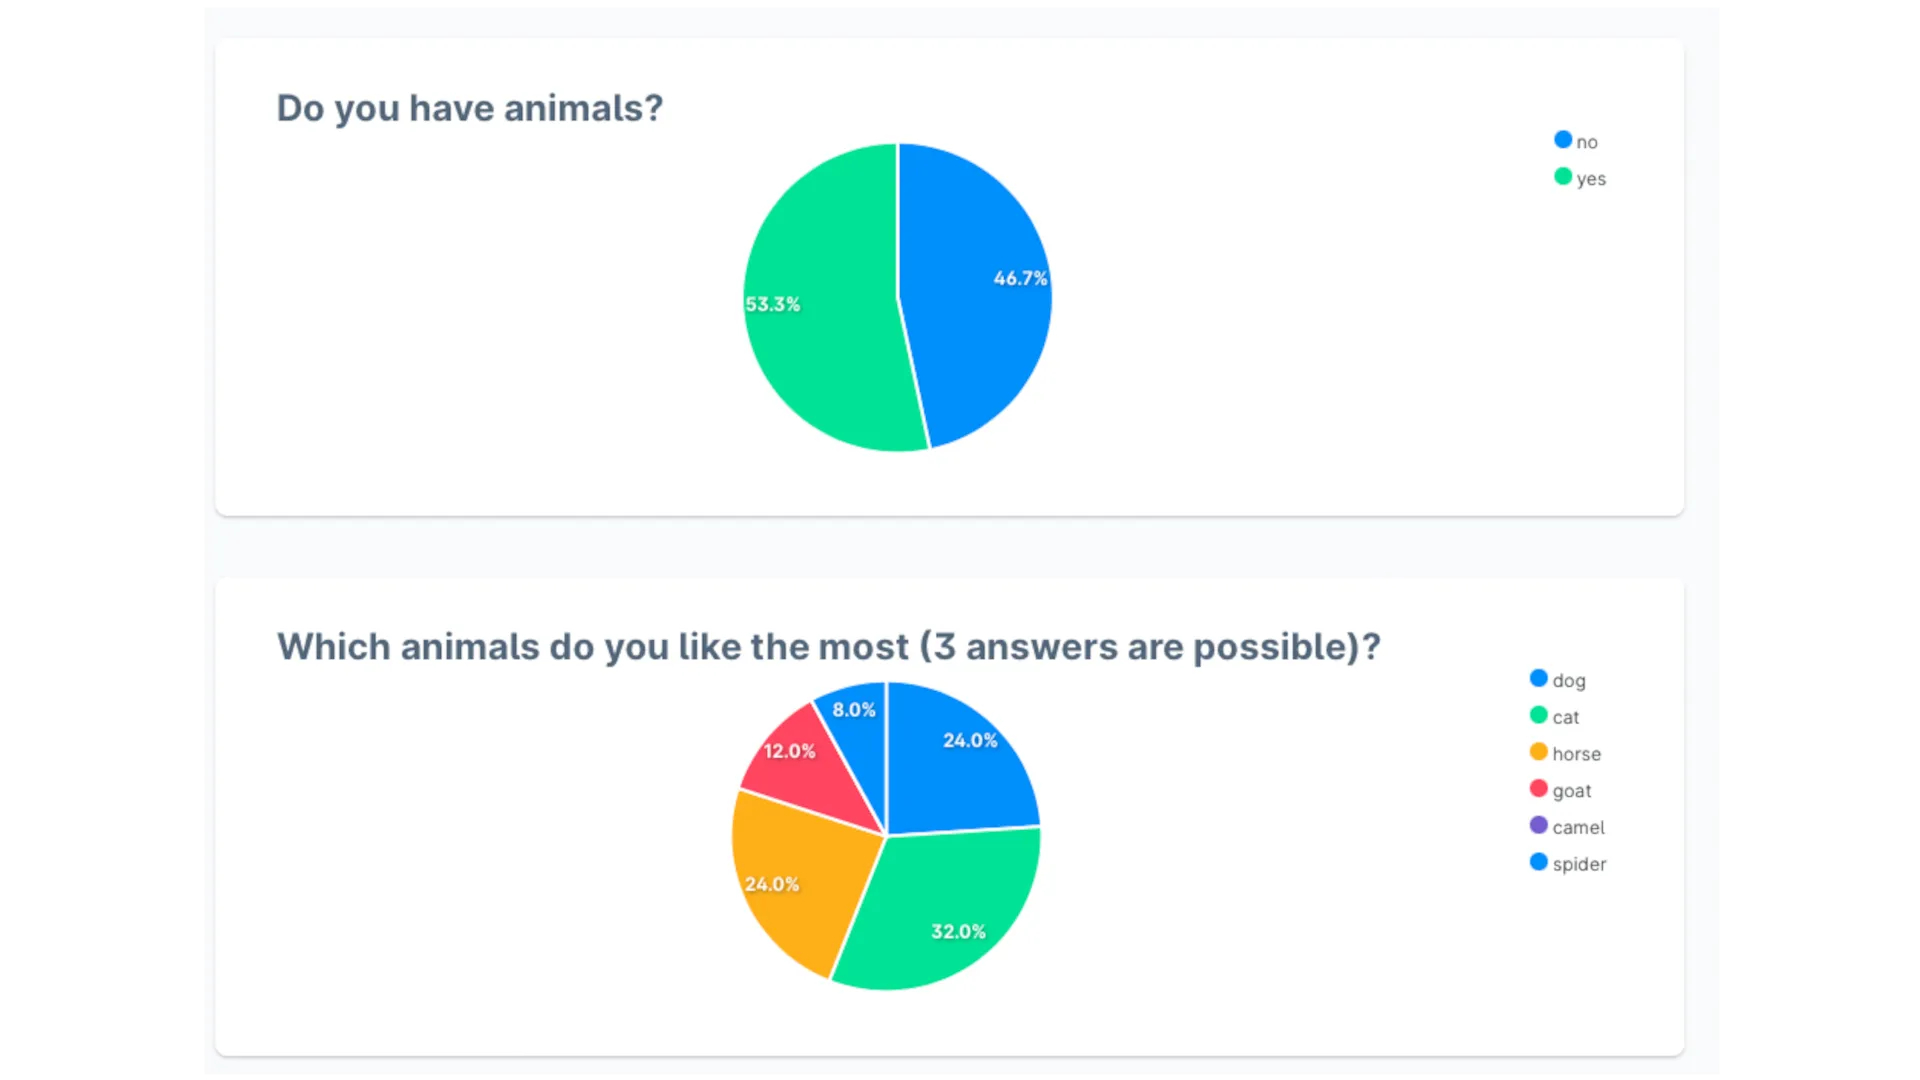Click the red goat legend dot
This screenshot has width=1920, height=1080.
point(1539,789)
